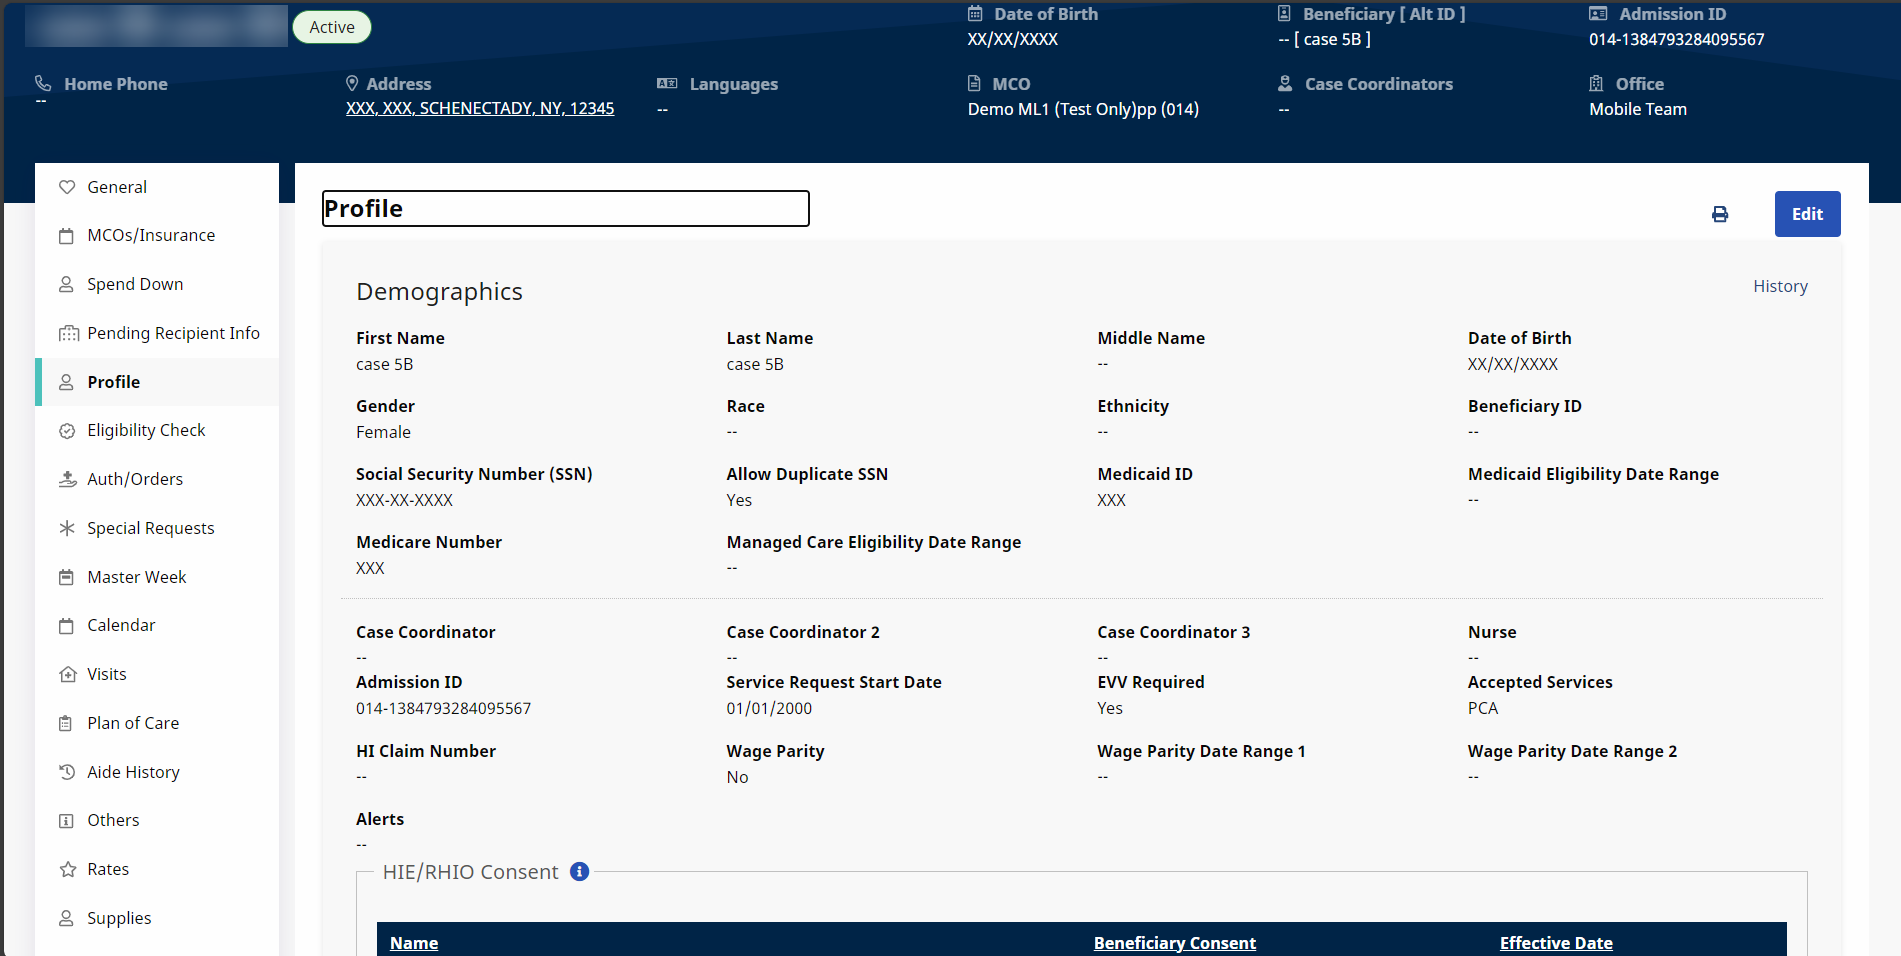Open Eligibility Check page
Screen dimensions: 1901x956
tap(157, 431)
